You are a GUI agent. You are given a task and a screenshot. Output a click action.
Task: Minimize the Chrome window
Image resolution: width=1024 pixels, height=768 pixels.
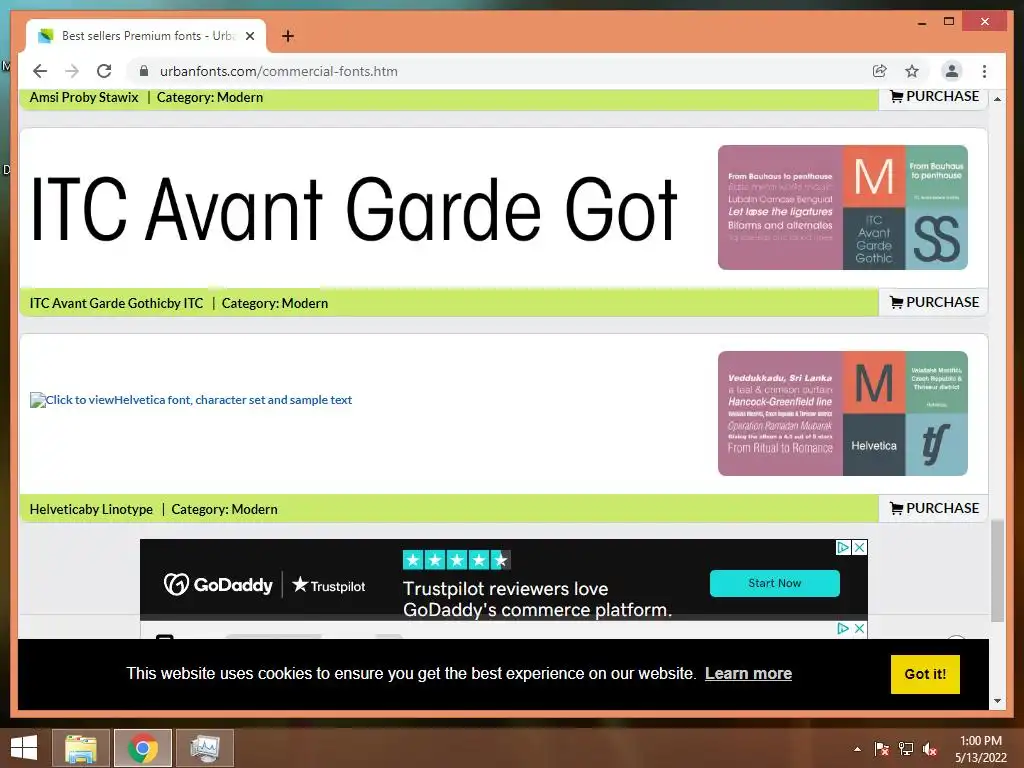point(921,22)
